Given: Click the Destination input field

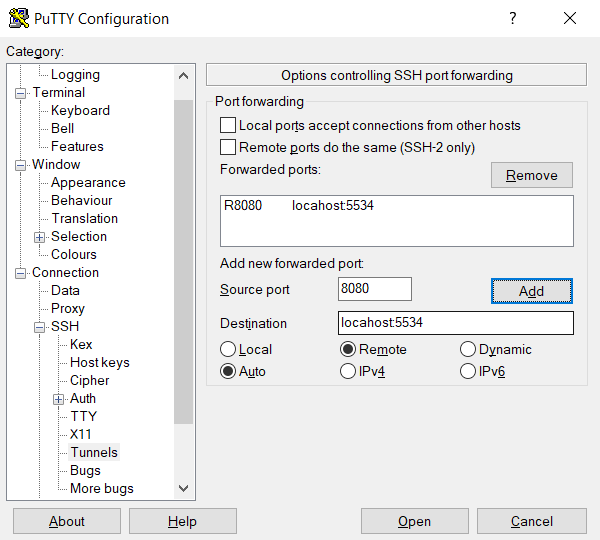Looking at the screenshot, I should click(x=456, y=323).
